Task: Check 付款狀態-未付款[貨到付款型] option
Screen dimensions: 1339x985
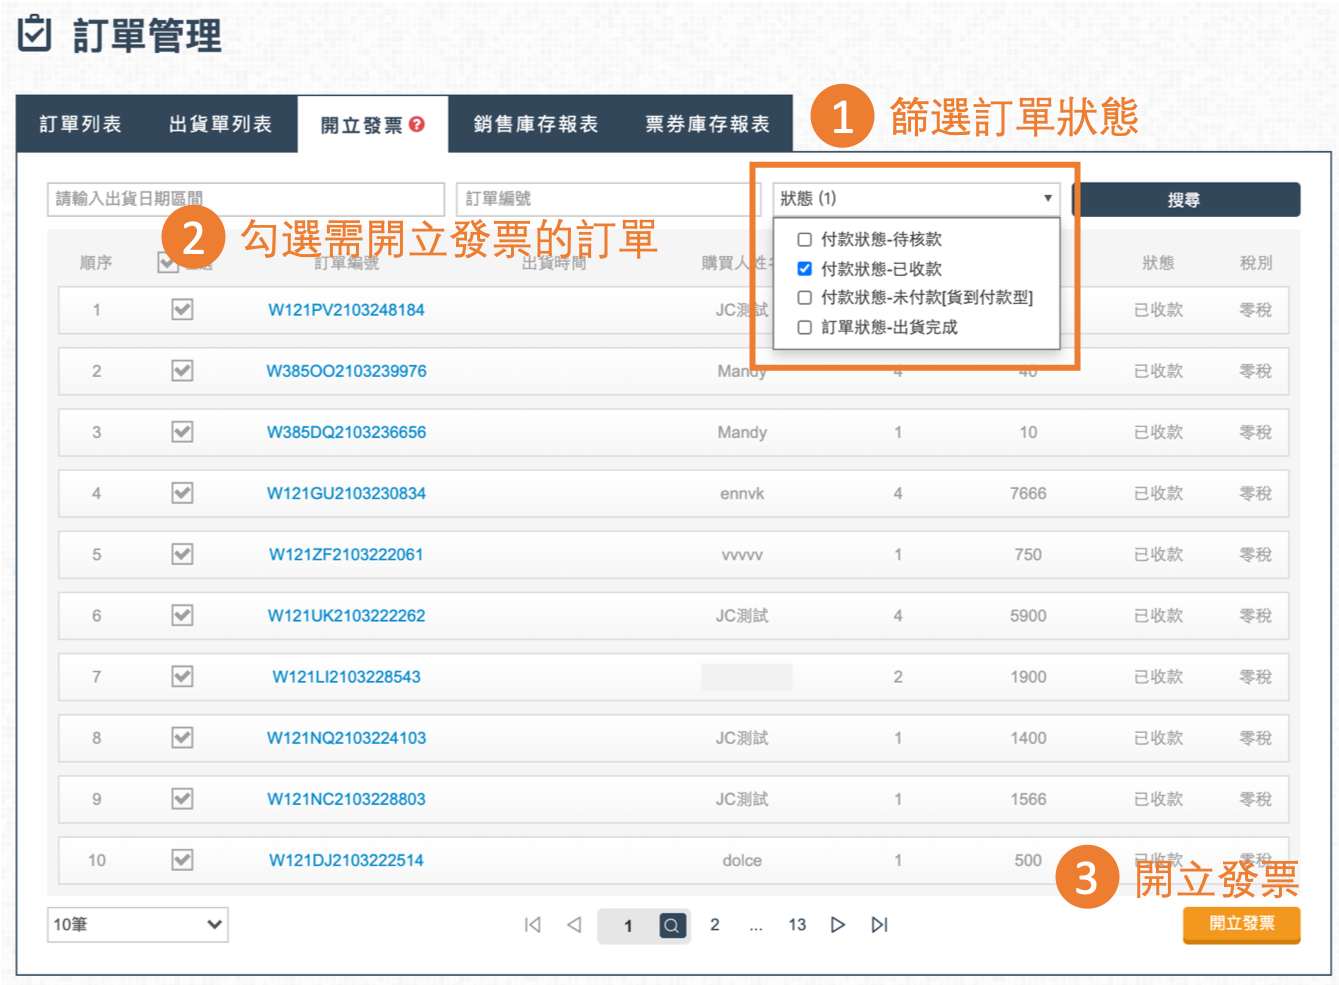Action: coord(804,298)
